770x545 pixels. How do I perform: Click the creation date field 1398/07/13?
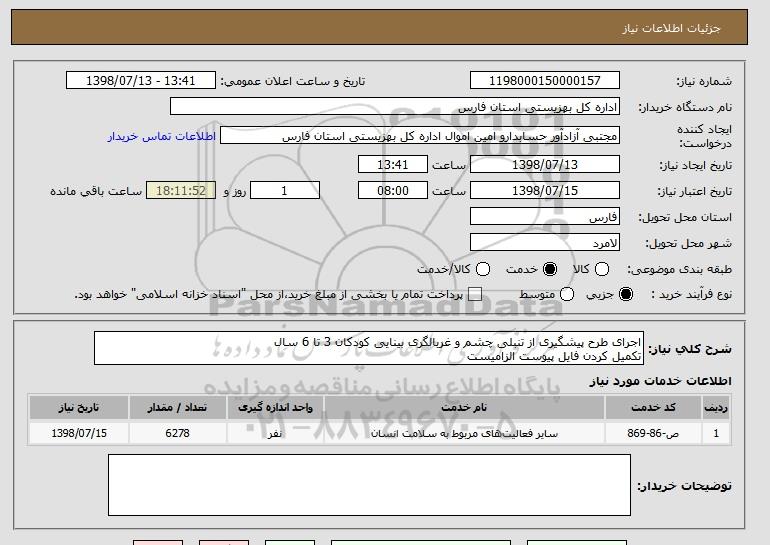tap(545, 164)
